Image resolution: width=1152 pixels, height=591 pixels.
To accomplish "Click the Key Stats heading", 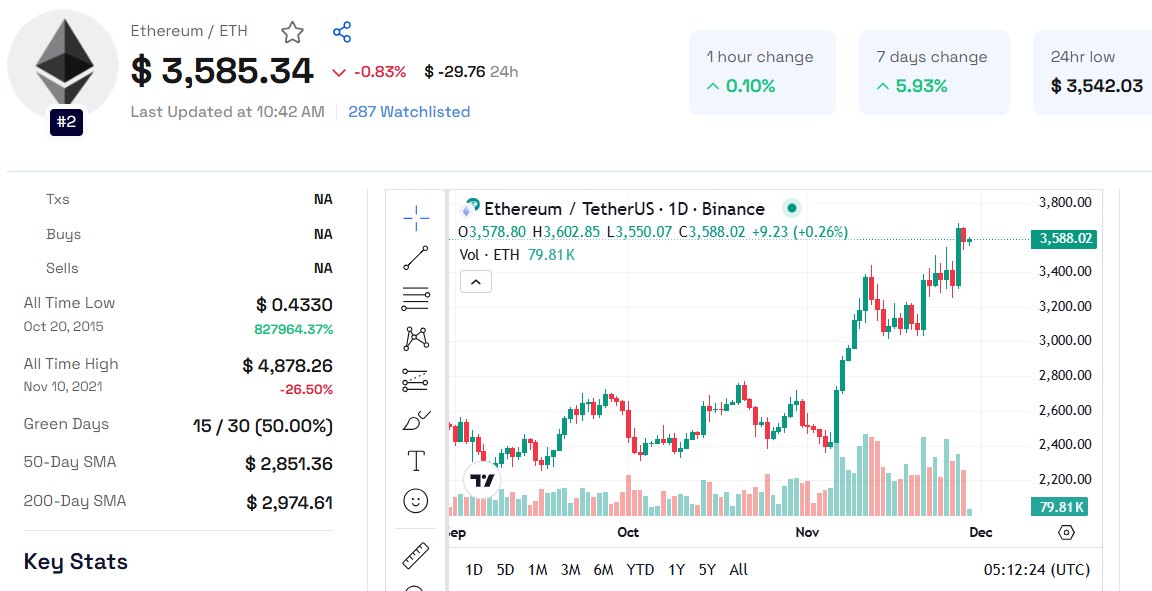I will [76, 562].
